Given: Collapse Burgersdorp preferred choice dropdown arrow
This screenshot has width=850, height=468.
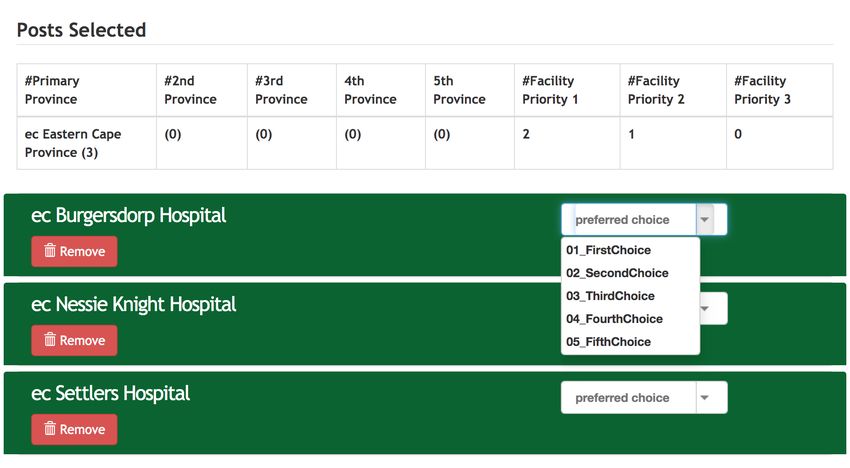Looking at the screenshot, I should point(705,220).
